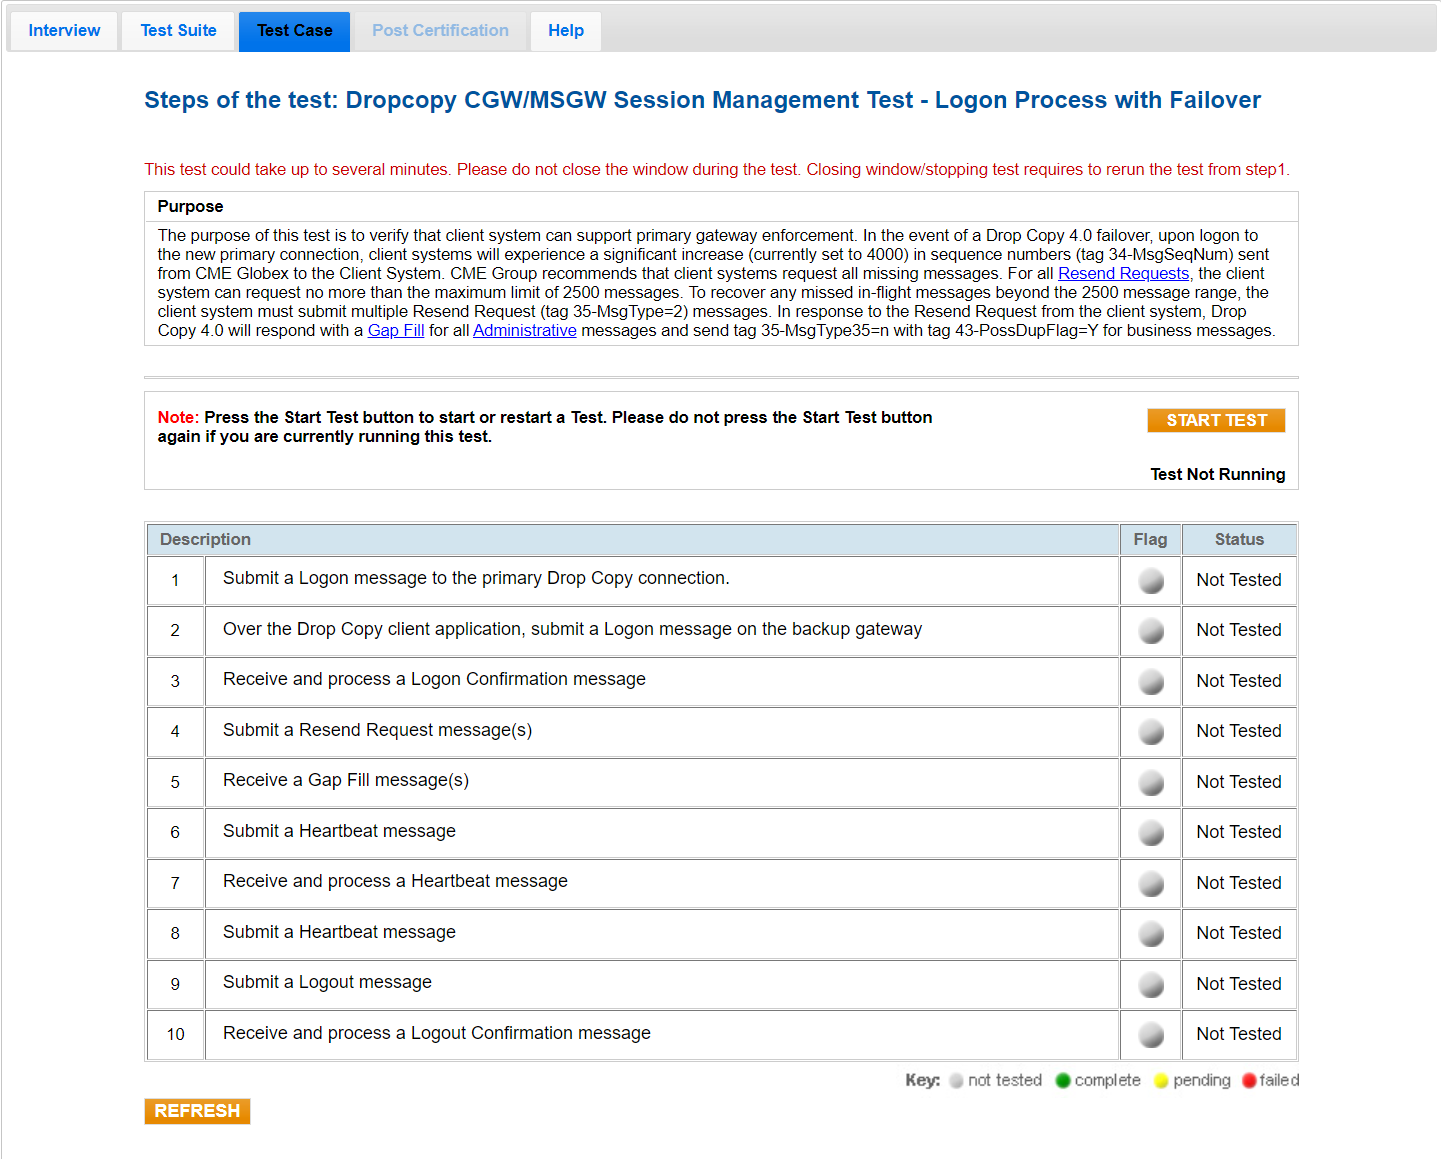Click the gray flag icon for step 2
The width and height of the screenshot is (1441, 1159).
[1151, 631]
